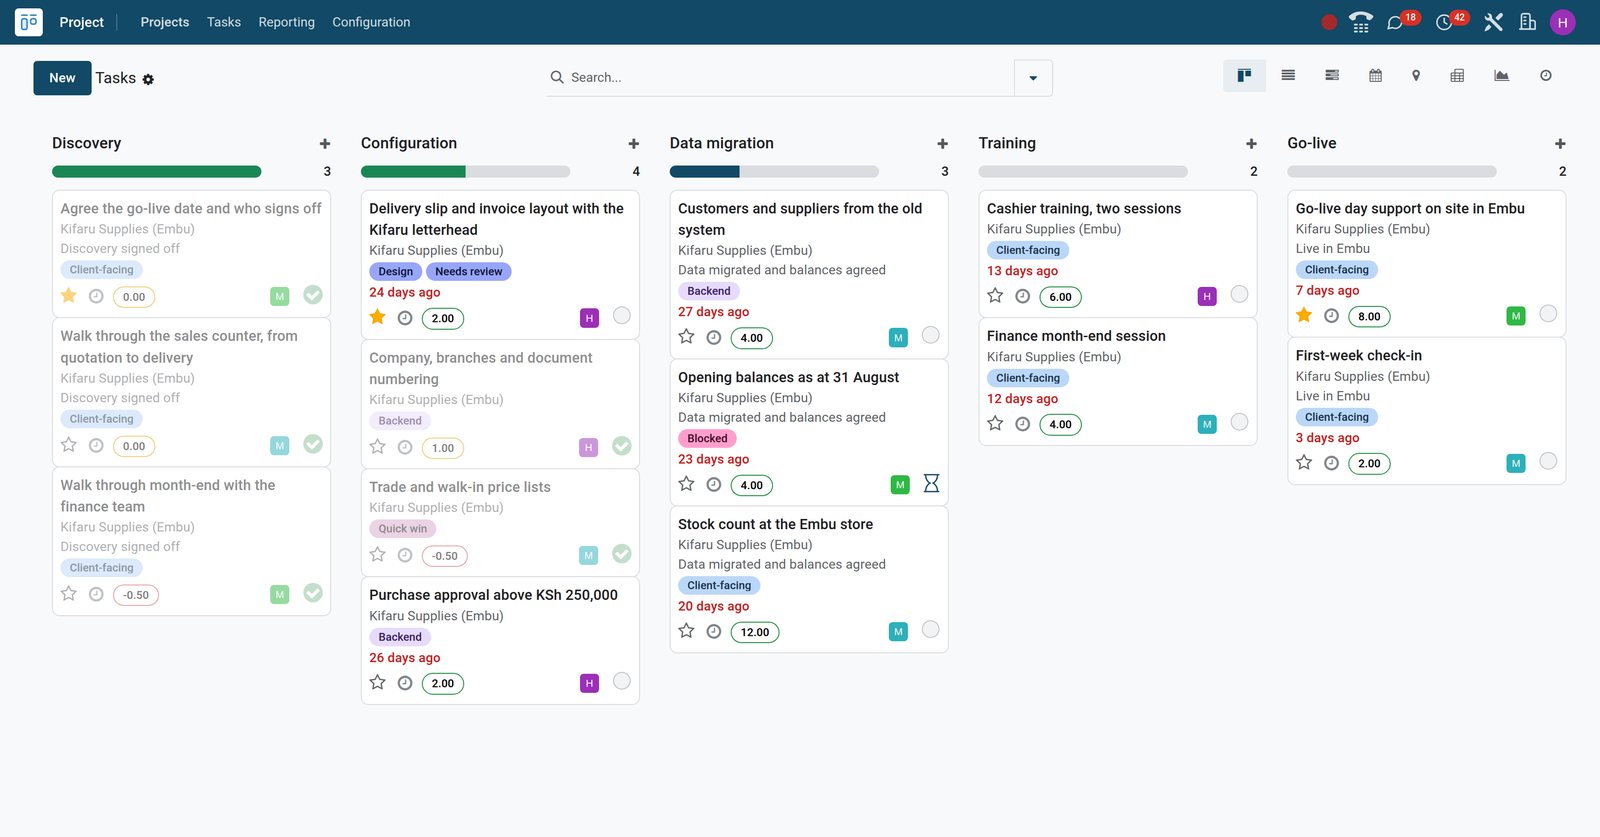The width and height of the screenshot is (1600, 837).
Task: Focus the Search input field
Action: (x=790, y=78)
